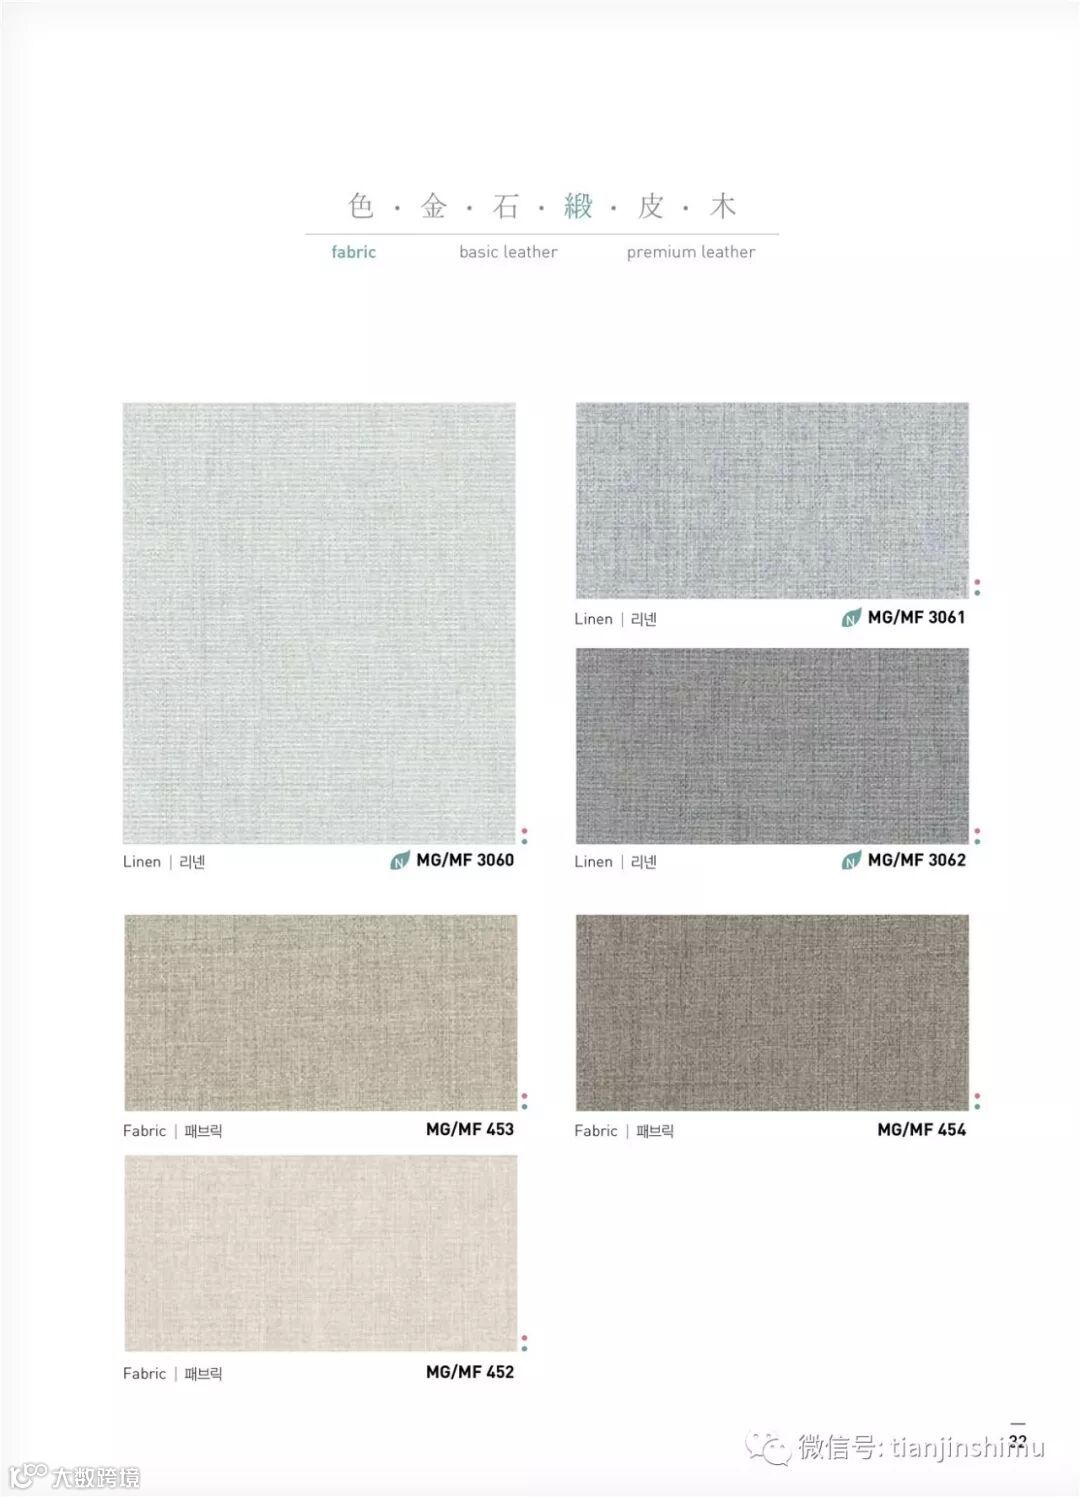This screenshot has width=1080, height=1497.
Task: Click the WeChat logo icon in the watermark
Action: coord(769,1448)
